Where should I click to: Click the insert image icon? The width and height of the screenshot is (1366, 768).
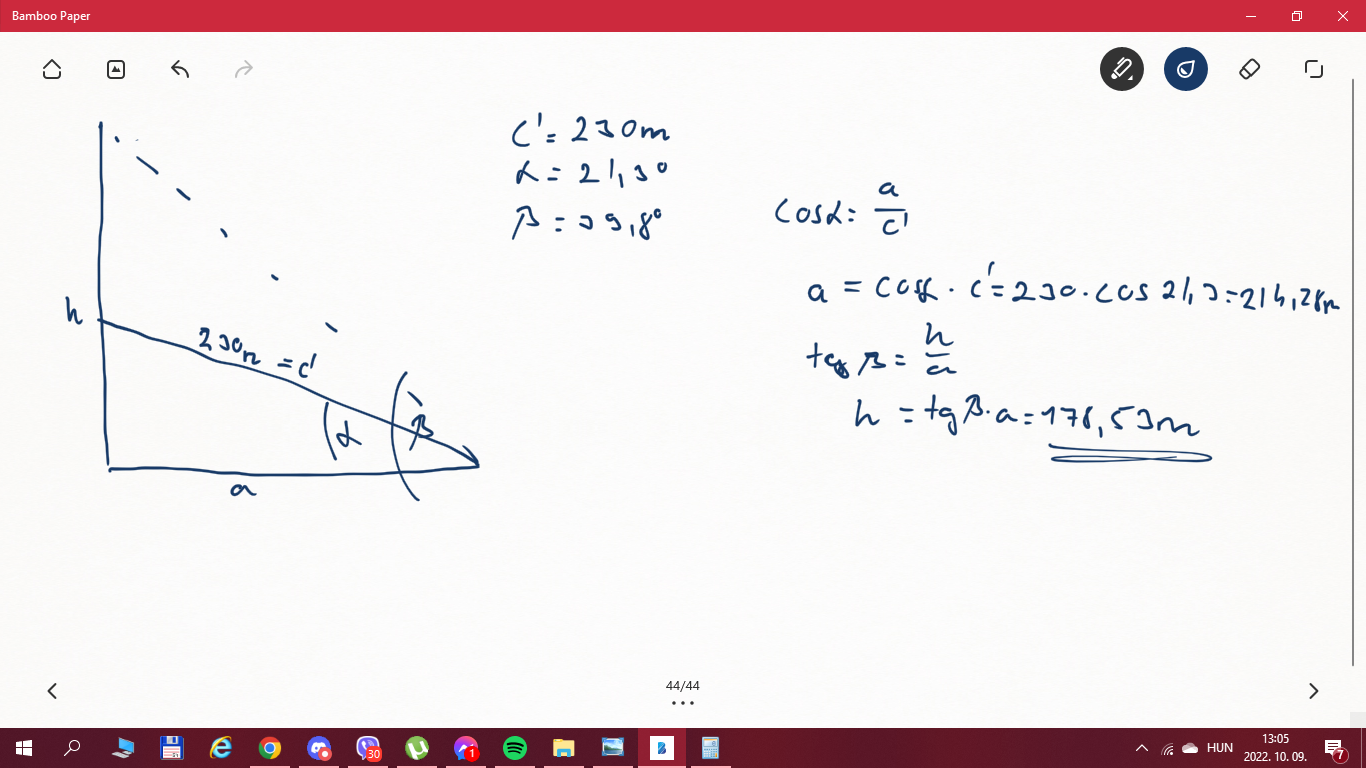tap(116, 69)
